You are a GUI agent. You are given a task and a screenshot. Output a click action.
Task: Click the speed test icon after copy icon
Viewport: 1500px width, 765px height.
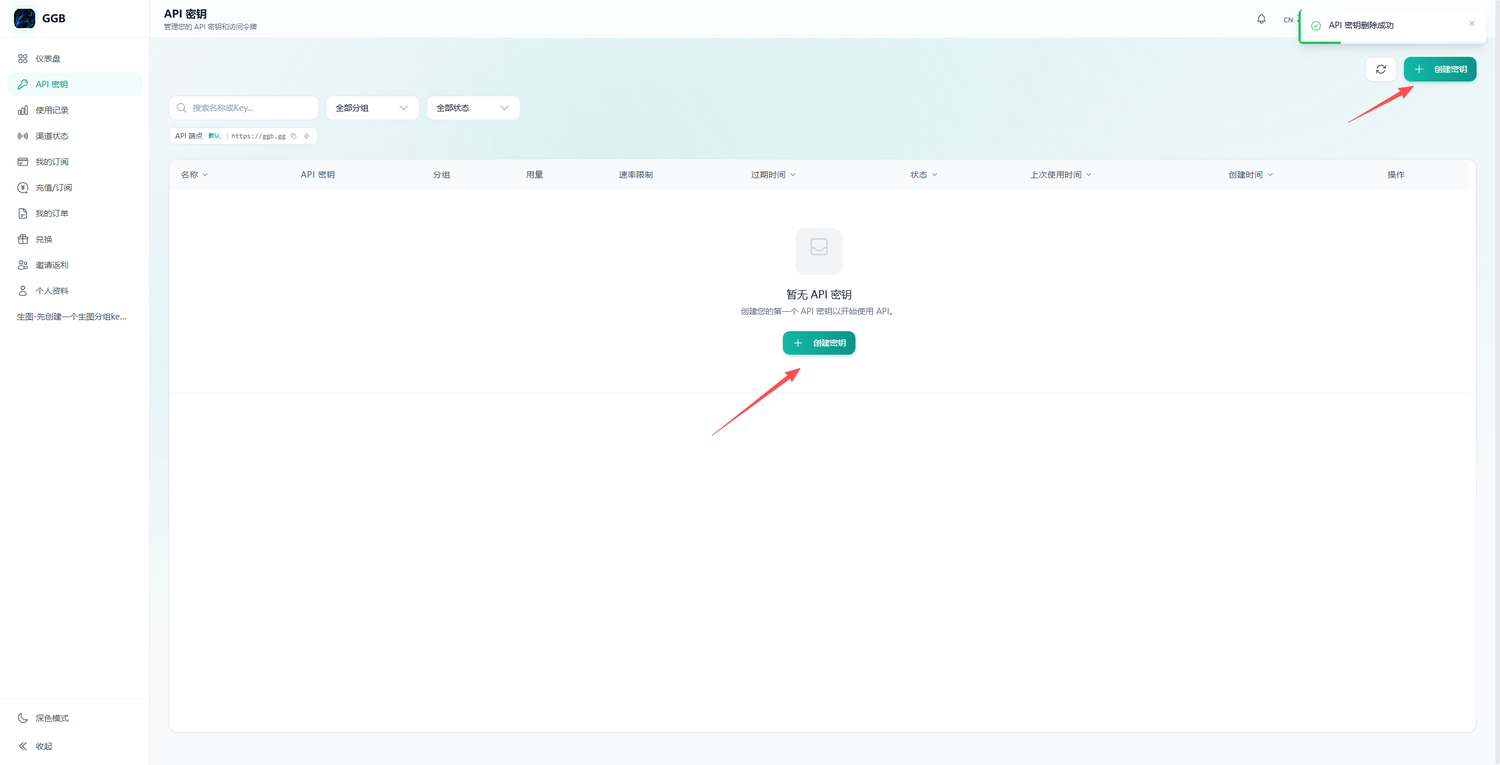(x=307, y=136)
